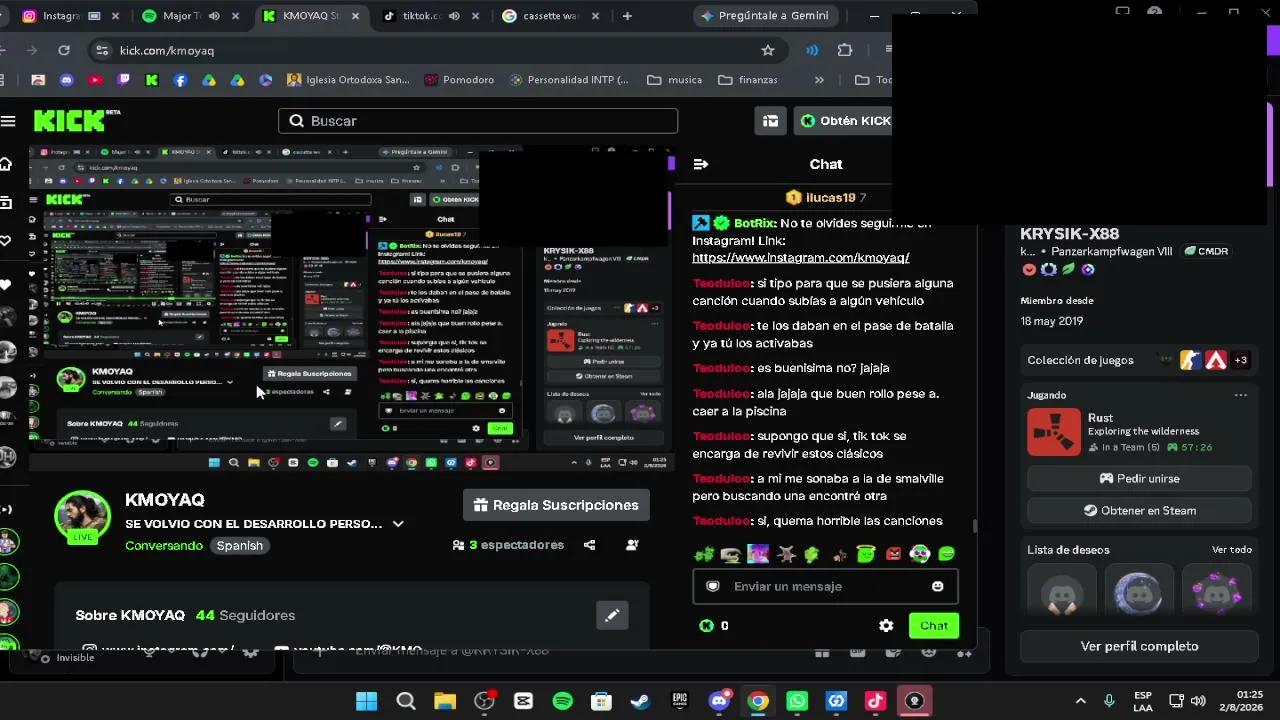Open a new browser tab
Image resolution: width=1280 pixels, height=720 pixels.
(x=627, y=16)
